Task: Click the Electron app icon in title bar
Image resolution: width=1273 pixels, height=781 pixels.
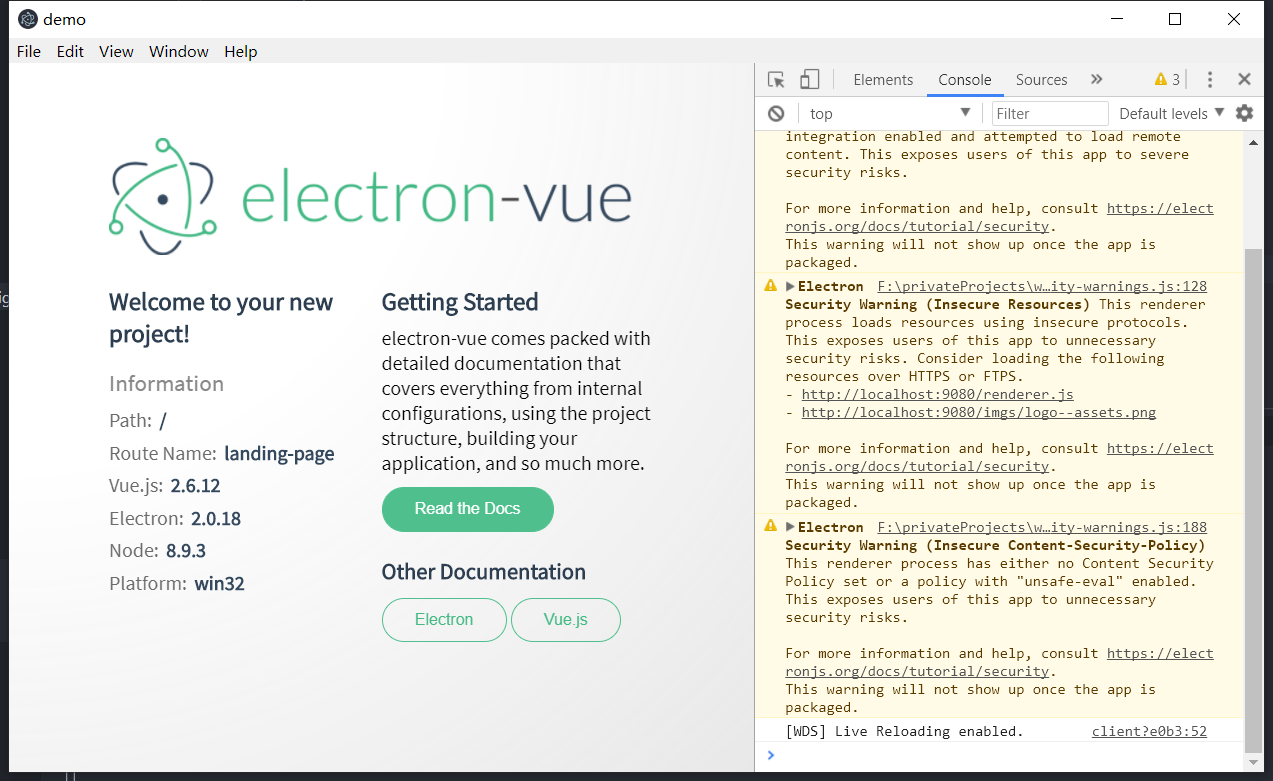Action: [x=28, y=19]
